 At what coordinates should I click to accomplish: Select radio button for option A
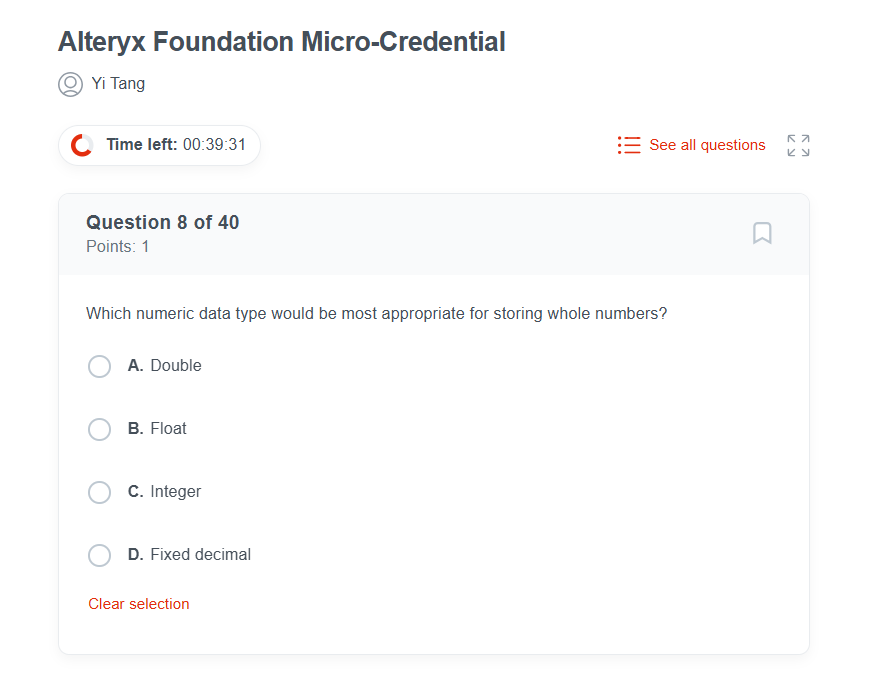pos(100,366)
